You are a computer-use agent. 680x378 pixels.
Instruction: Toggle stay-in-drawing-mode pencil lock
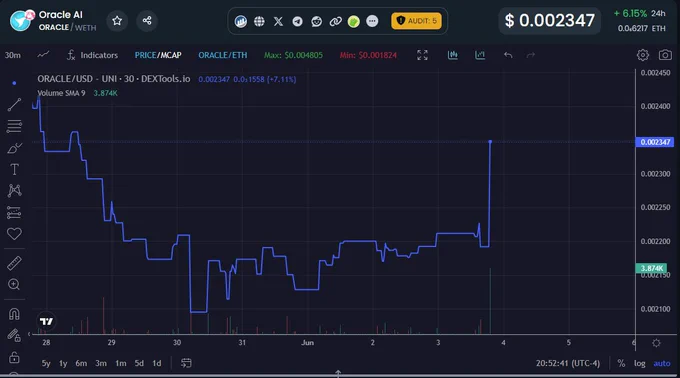[14, 335]
